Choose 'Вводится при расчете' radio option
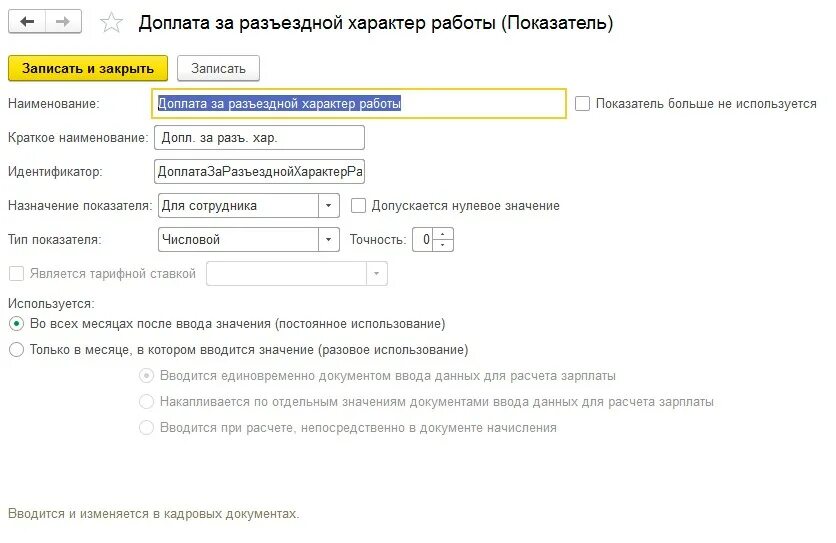Viewport: 836px width, 543px height. click(147, 427)
